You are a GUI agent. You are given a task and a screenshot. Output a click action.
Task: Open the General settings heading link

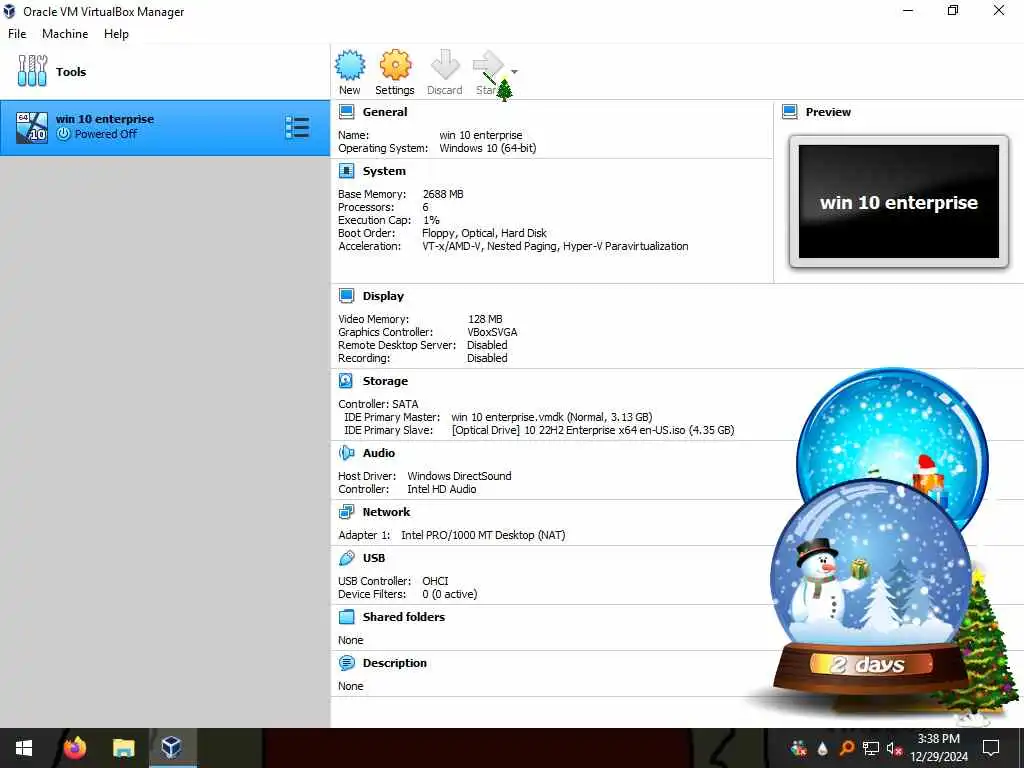pos(385,112)
